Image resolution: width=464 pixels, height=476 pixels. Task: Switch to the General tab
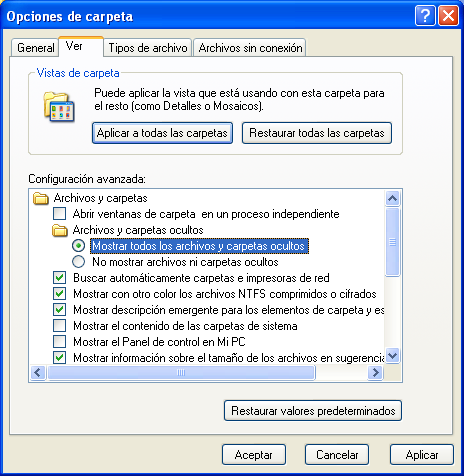36,48
